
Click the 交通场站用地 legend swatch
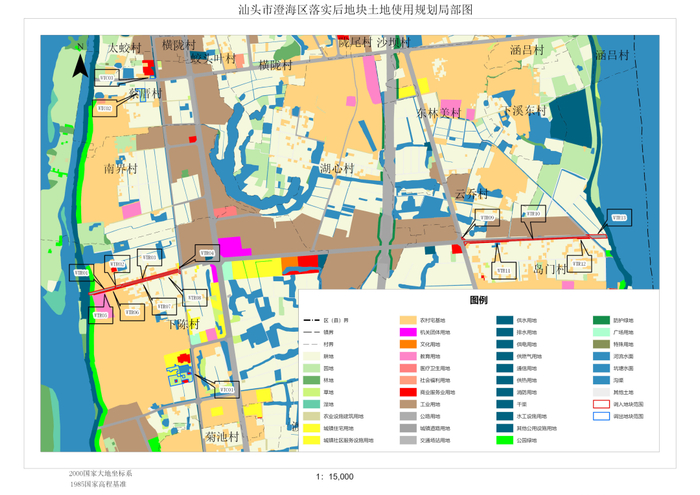click(408, 441)
